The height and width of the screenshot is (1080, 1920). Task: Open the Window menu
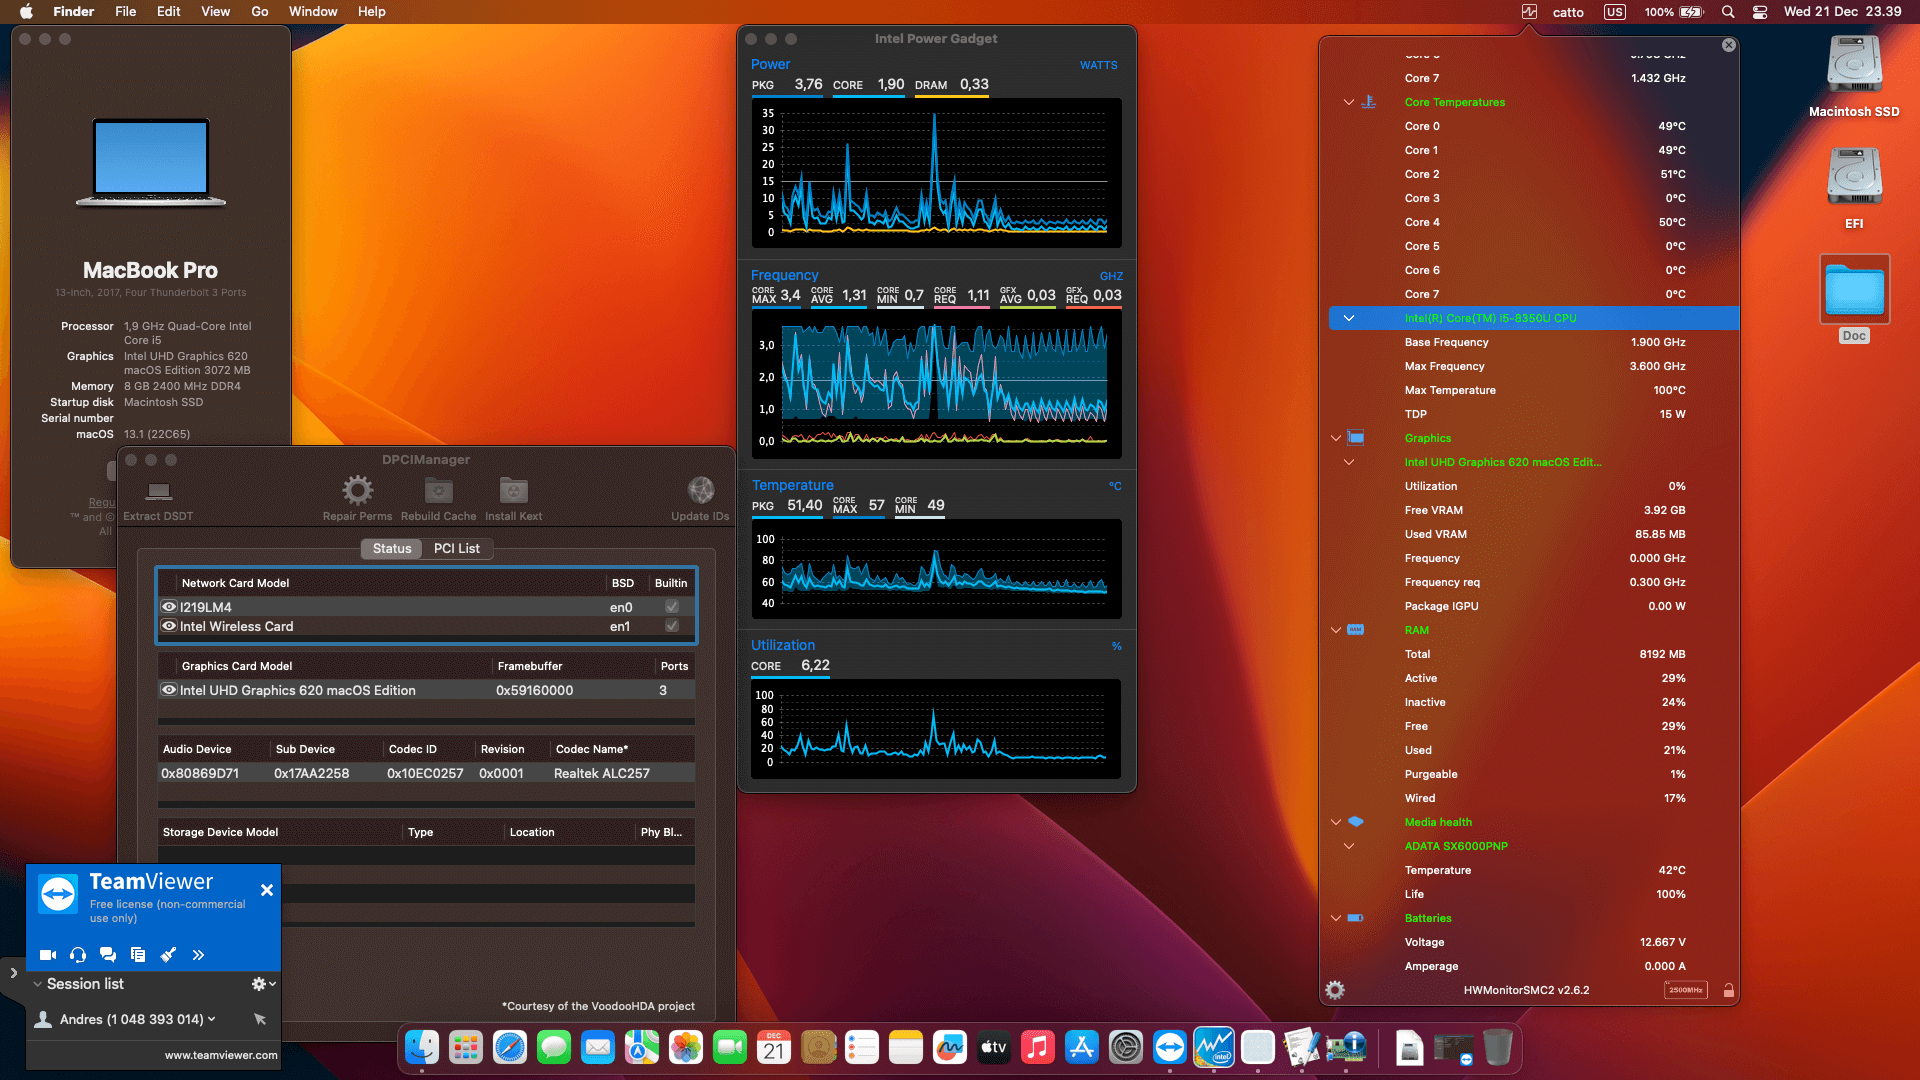[313, 12]
